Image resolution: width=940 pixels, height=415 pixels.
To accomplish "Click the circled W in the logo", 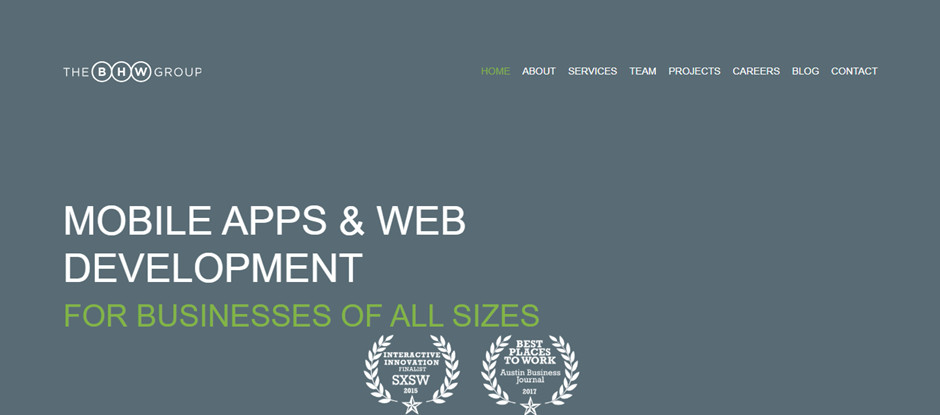I will click(x=142, y=72).
